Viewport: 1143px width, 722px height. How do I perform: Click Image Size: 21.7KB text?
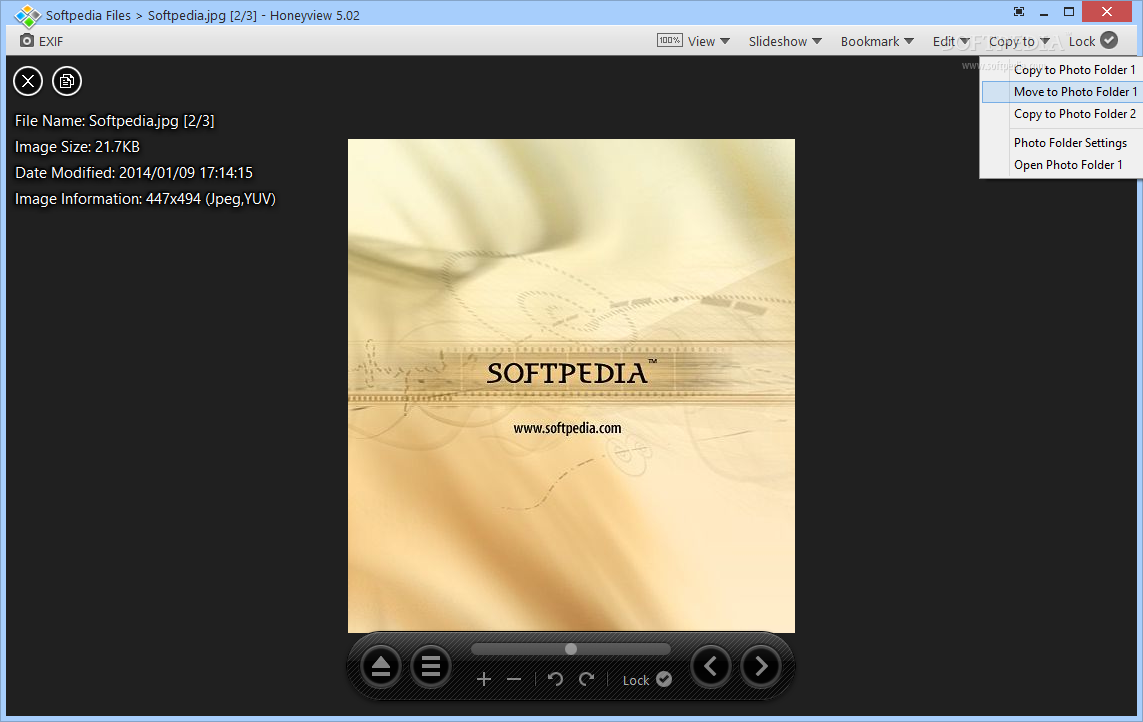77,147
